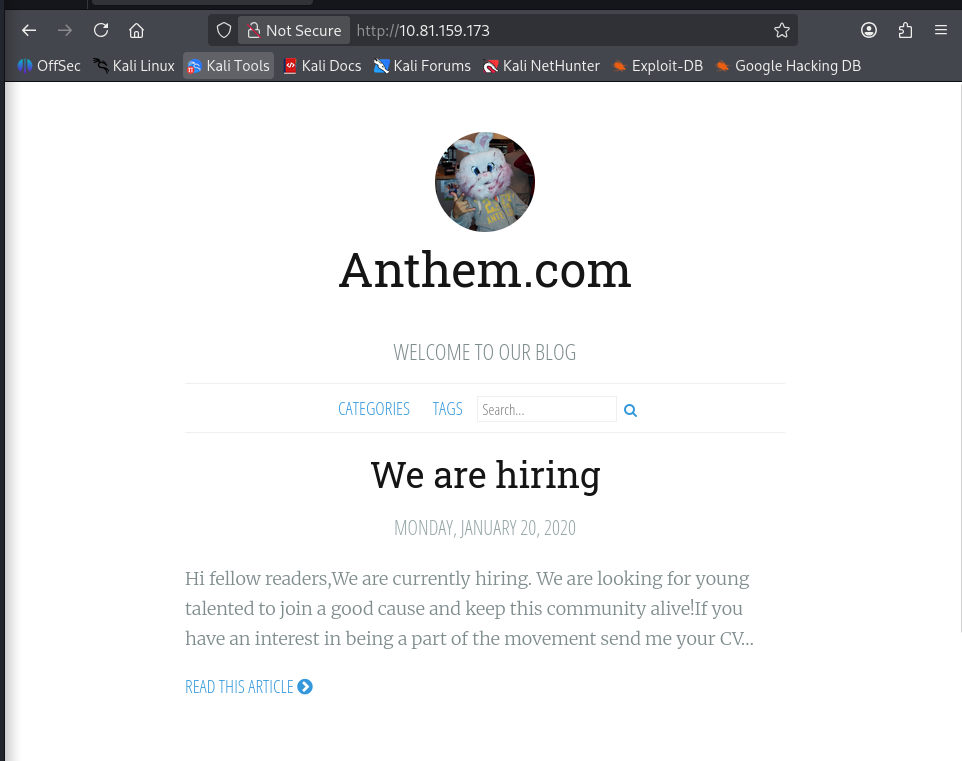Open the hamburger application menu

point(941,30)
